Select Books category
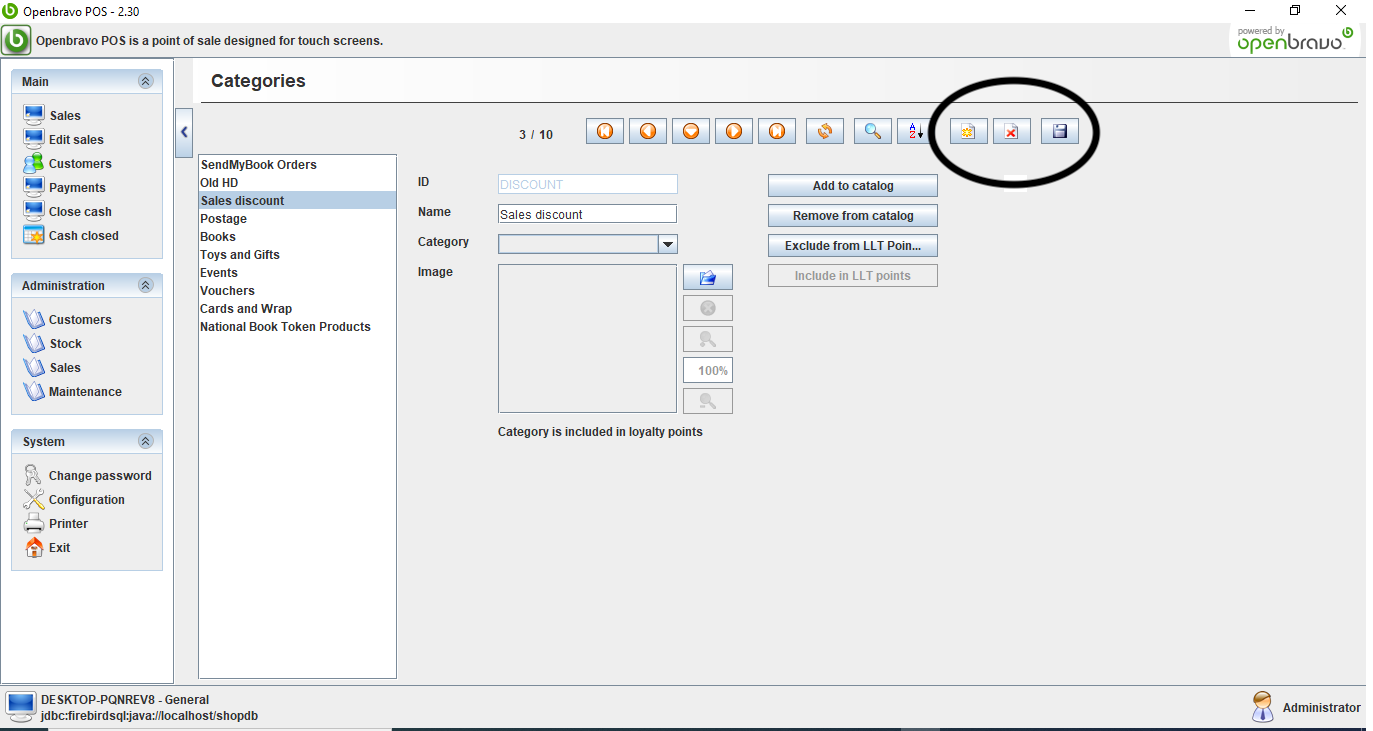Image resolution: width=1373 pixels, height=731 pixels. coord(298,236)
